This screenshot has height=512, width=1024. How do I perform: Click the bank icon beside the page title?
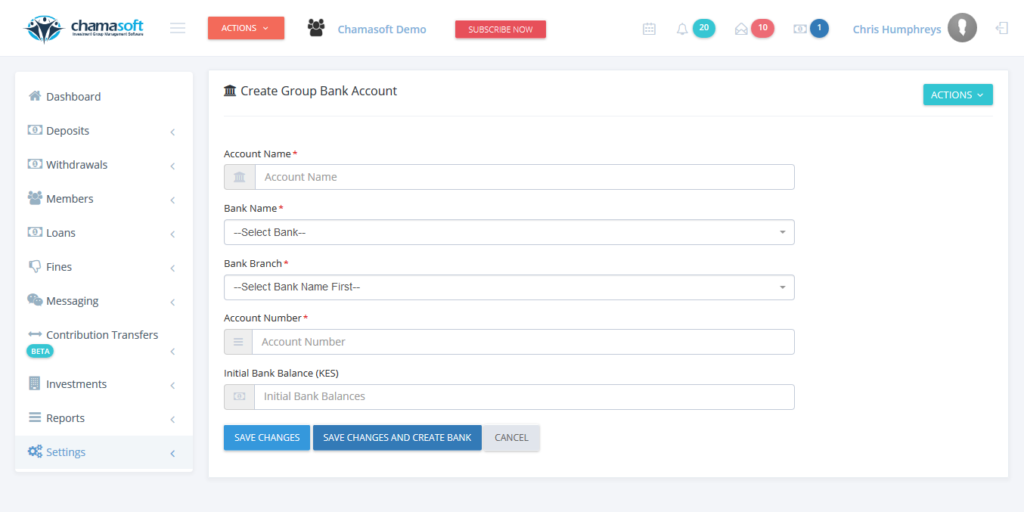coord(230,91)
